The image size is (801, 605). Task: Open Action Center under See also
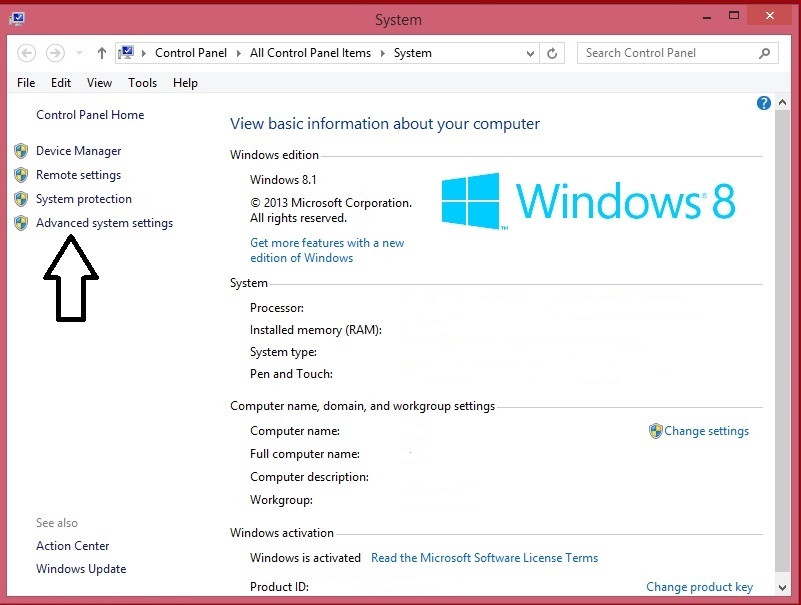pyautogui.click(x=73, y=546)
